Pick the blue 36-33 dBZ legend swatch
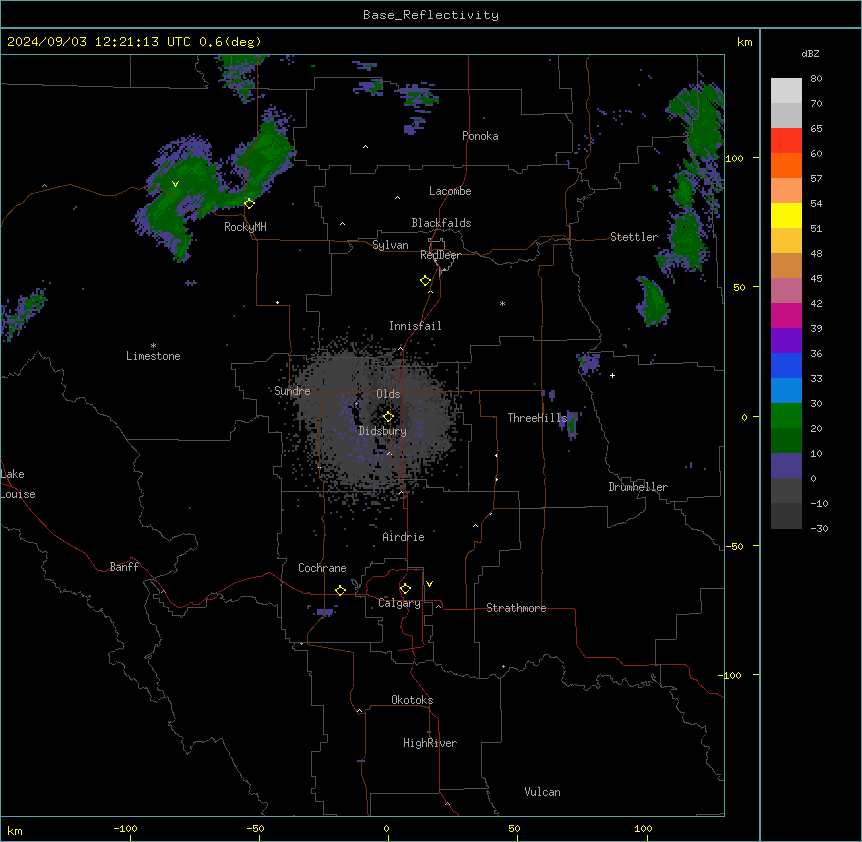Screen dimensions: 862x842 786,365
